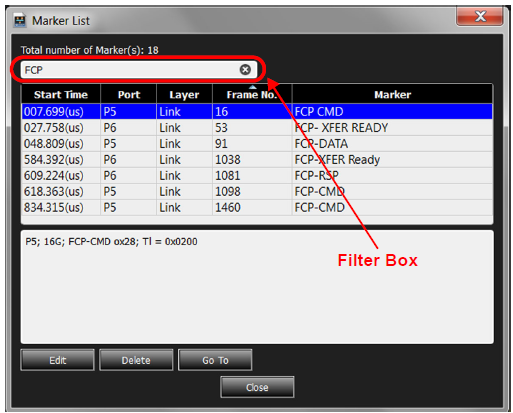Click the Total number of Marker(s) label
This screenshot has height=413, width=513.
[89, 50]
